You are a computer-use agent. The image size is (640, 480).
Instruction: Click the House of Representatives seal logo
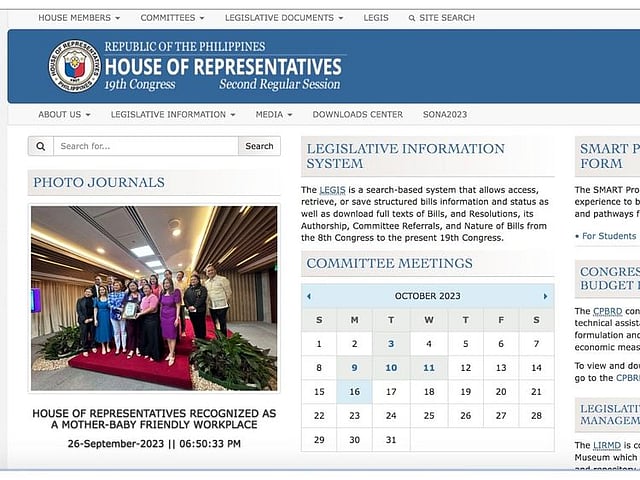click(x=74, y=66)
